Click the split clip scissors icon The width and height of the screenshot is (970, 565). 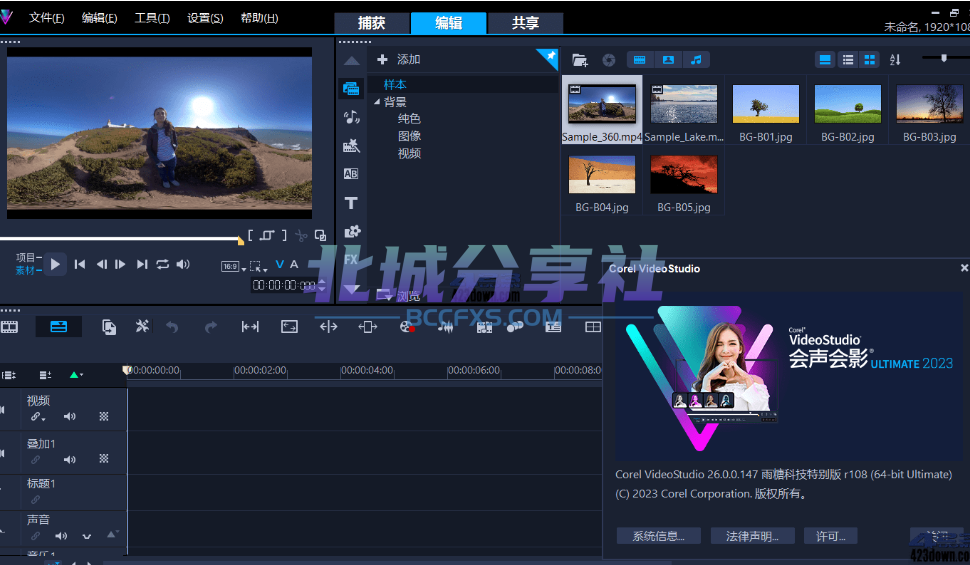pyautogui.click(x=301, y=235)
